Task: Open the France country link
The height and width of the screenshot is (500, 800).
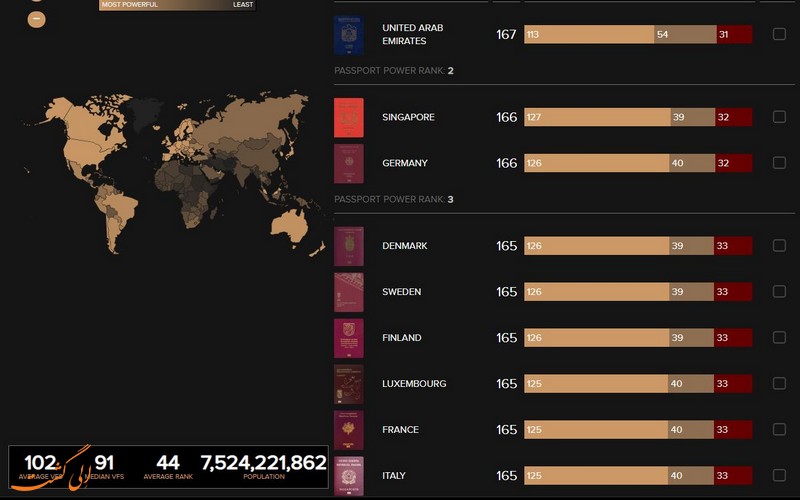Action: 400,429
